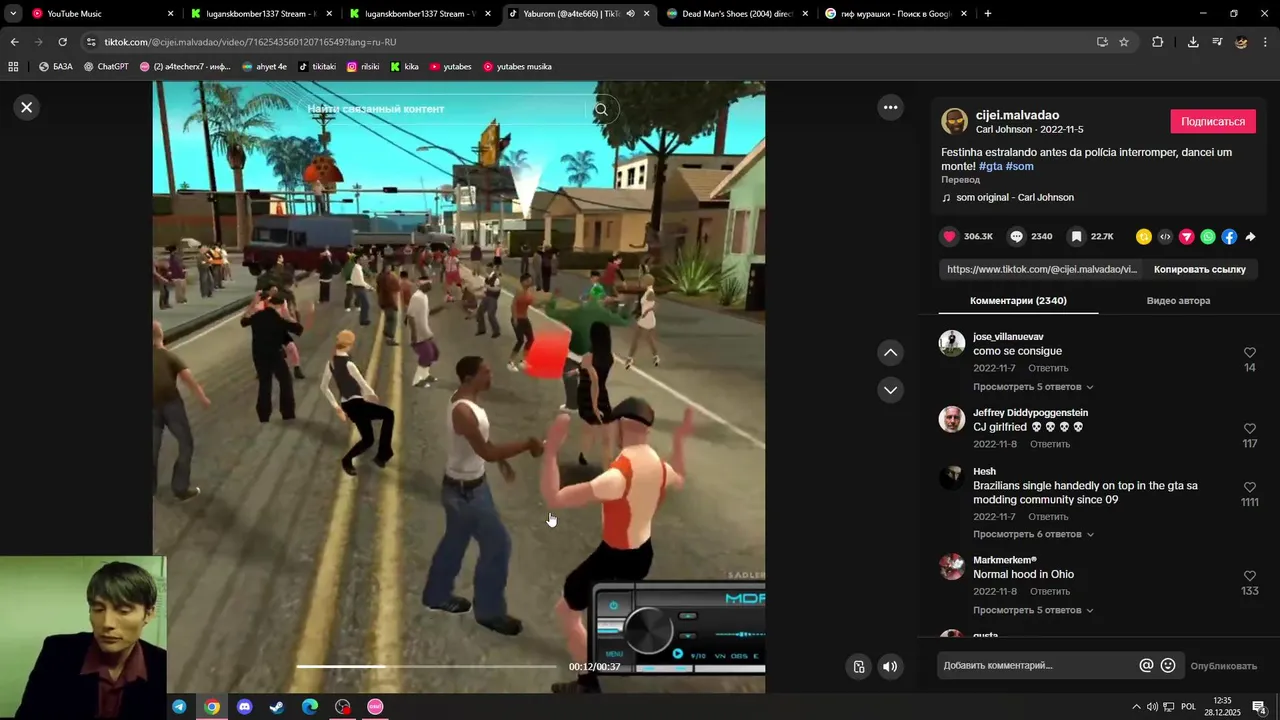
Task: Open the emoji picker in comment box
Action: coord(1168,666)
